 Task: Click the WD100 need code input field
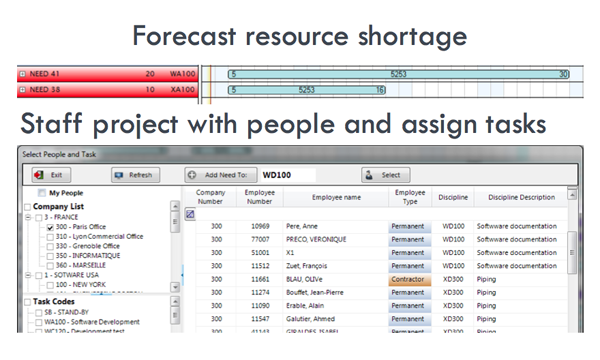coord(288,175)
